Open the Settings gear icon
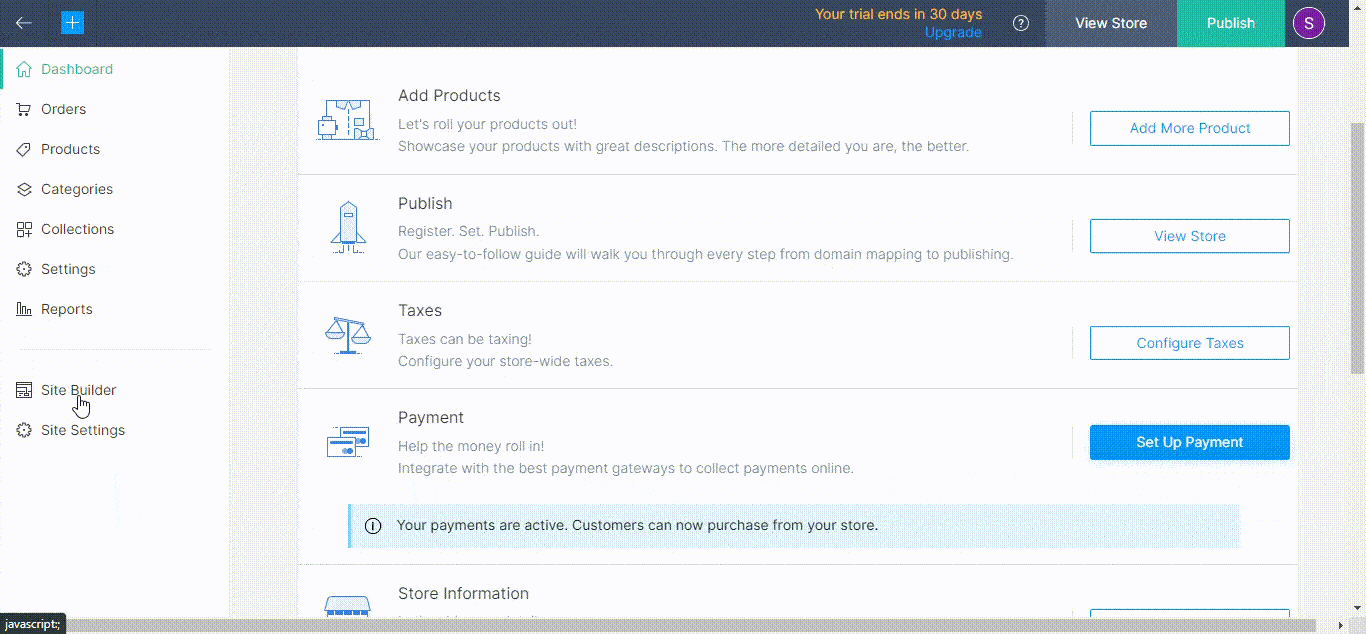1366x634 pixels. click(24, 269)
